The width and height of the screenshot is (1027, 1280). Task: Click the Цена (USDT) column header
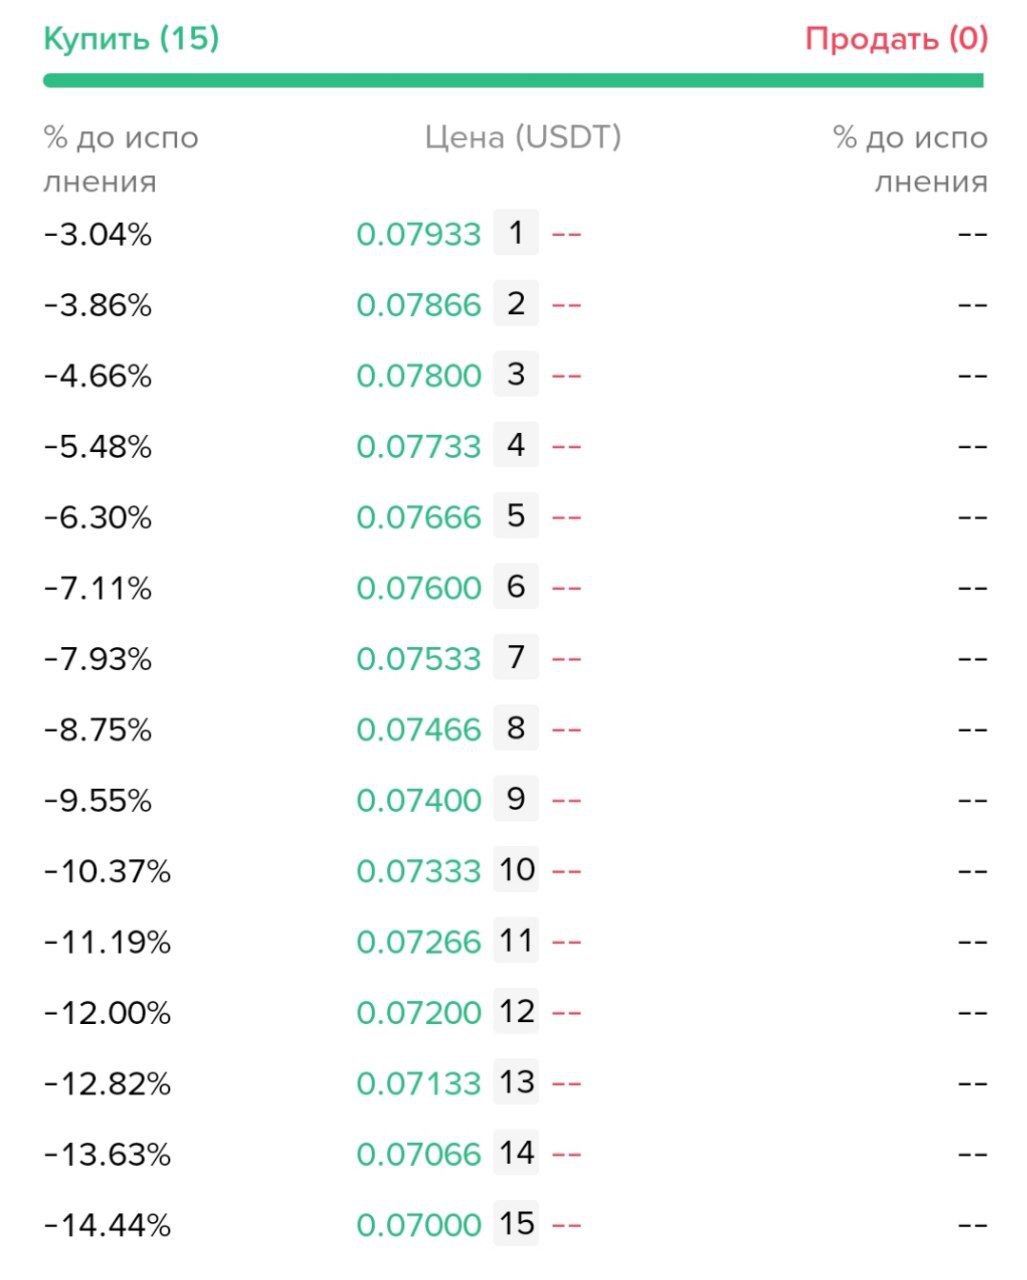523,137
